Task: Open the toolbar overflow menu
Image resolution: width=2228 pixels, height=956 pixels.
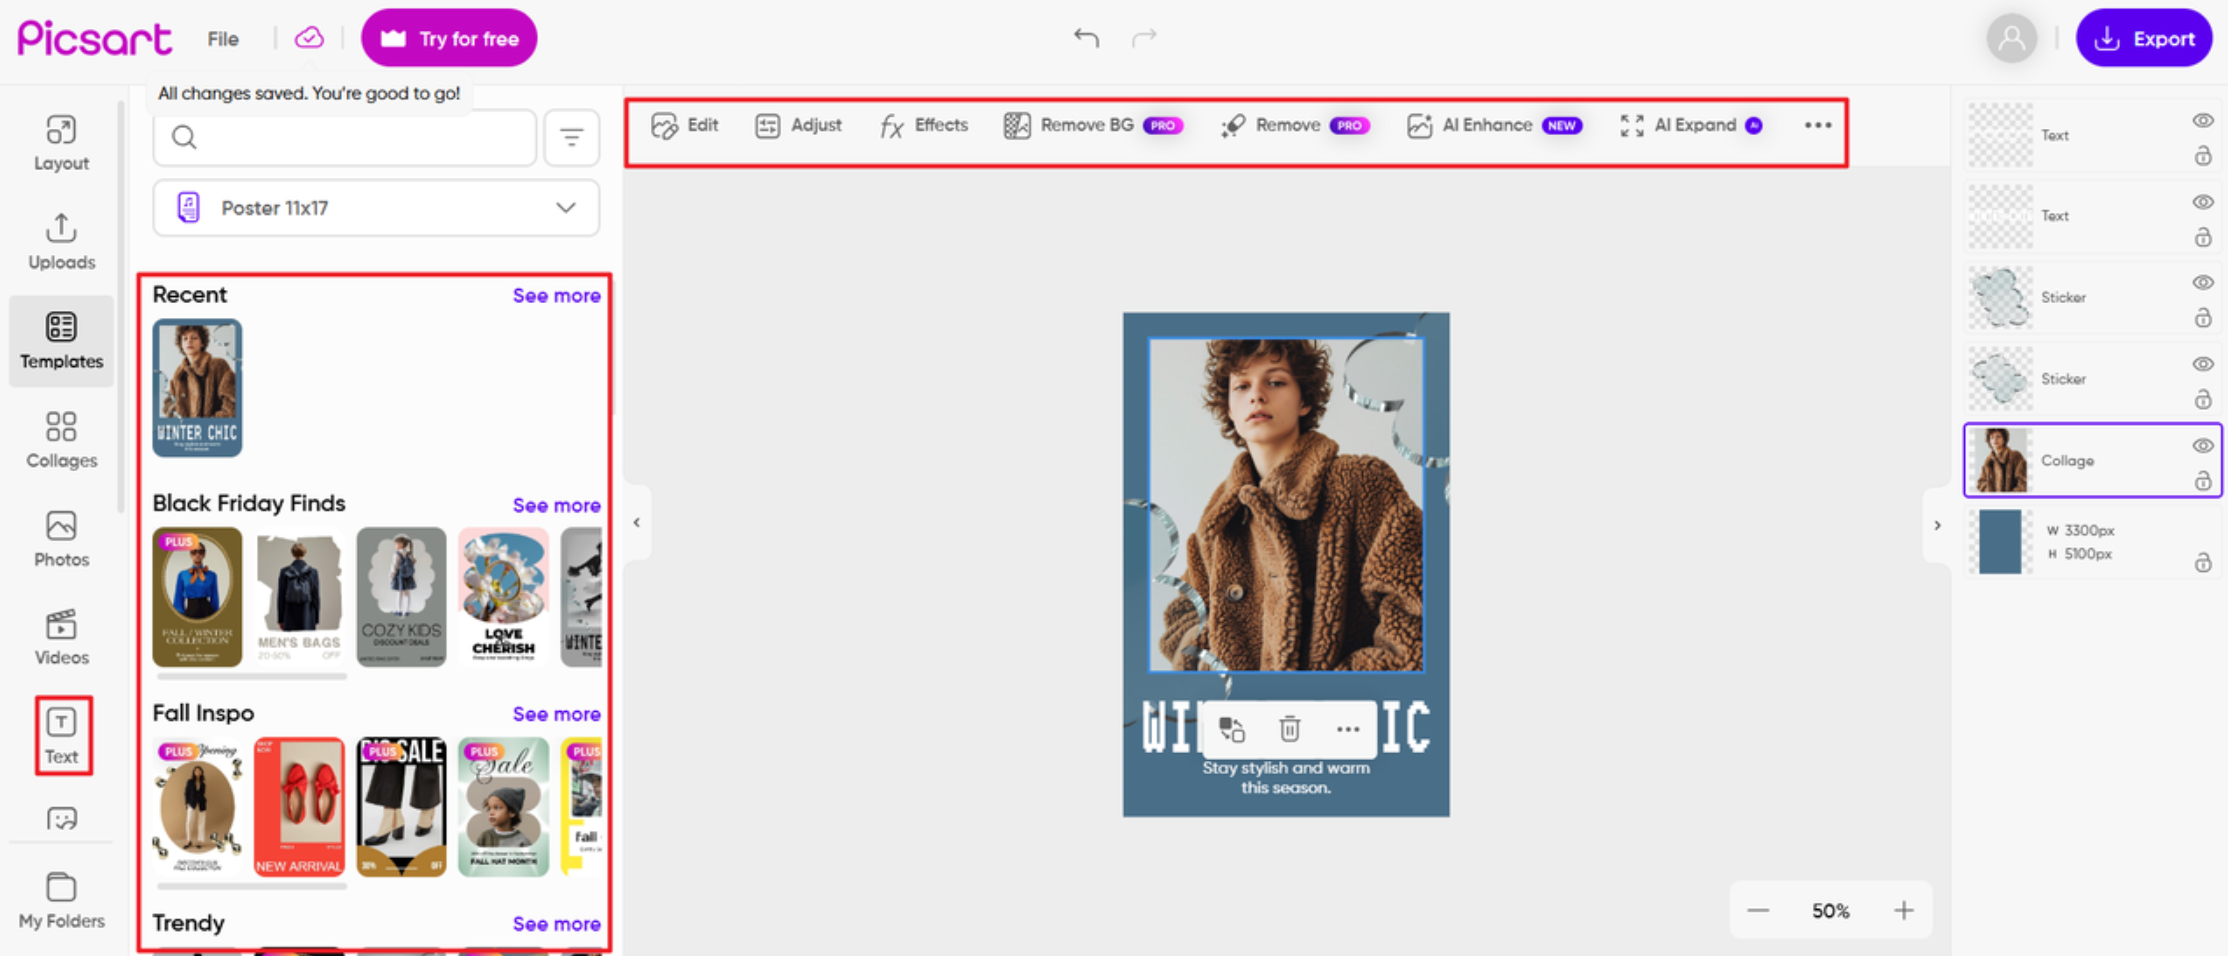Action: (1818, 125)
